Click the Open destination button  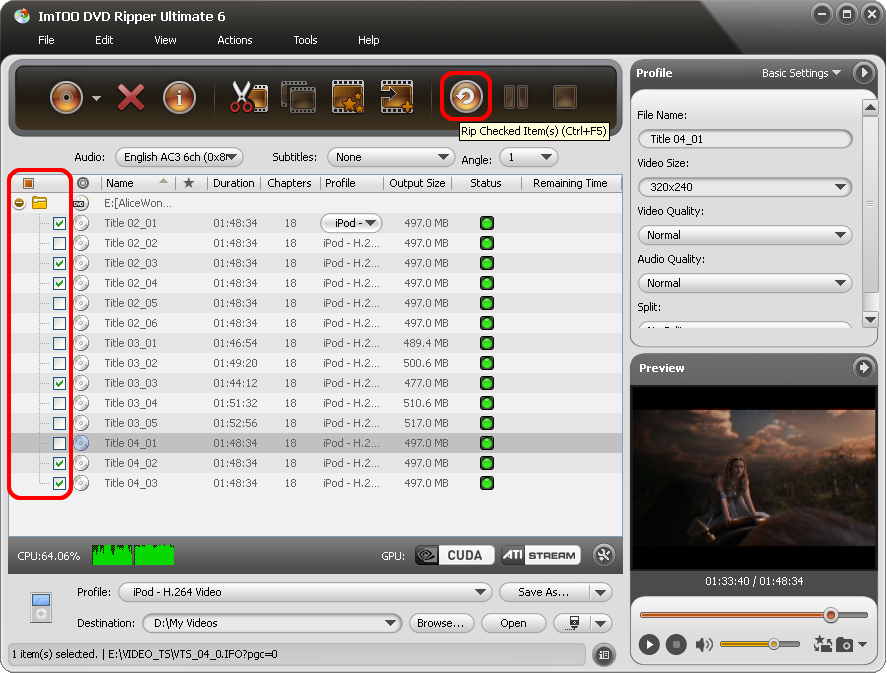point(513,623)
